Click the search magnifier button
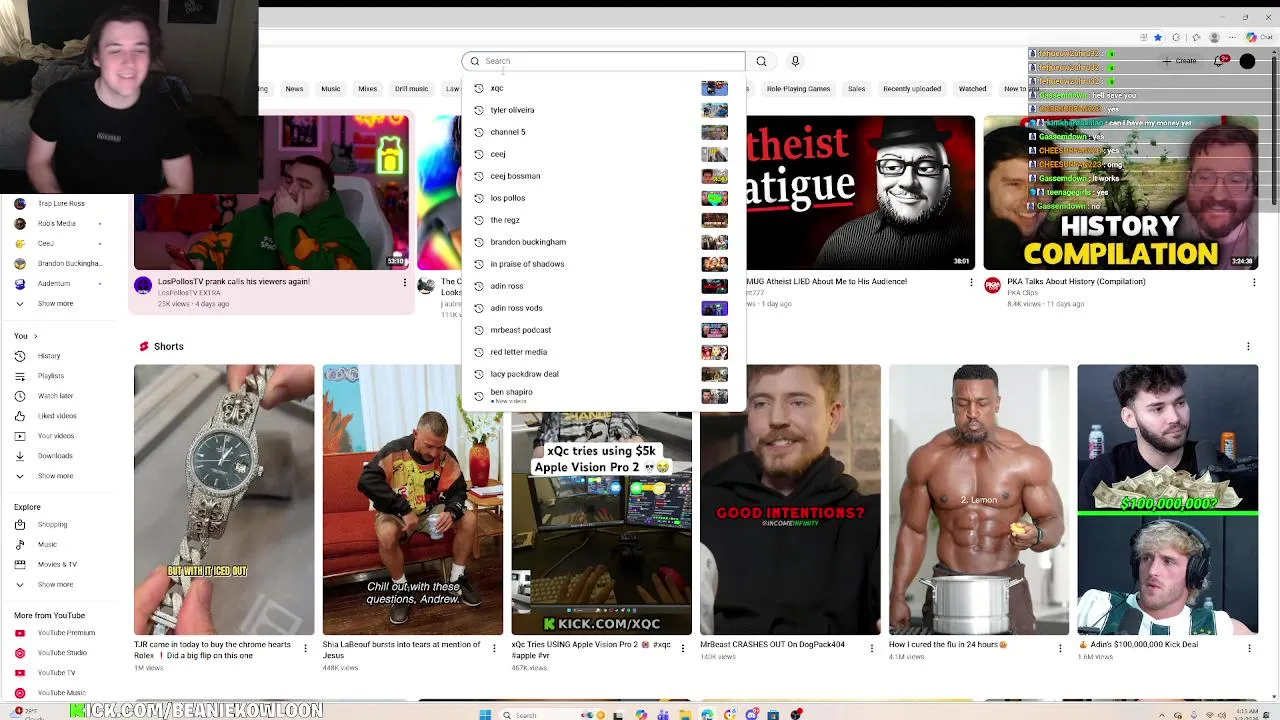Screen dimensions: 1280x720 point(761,61)
